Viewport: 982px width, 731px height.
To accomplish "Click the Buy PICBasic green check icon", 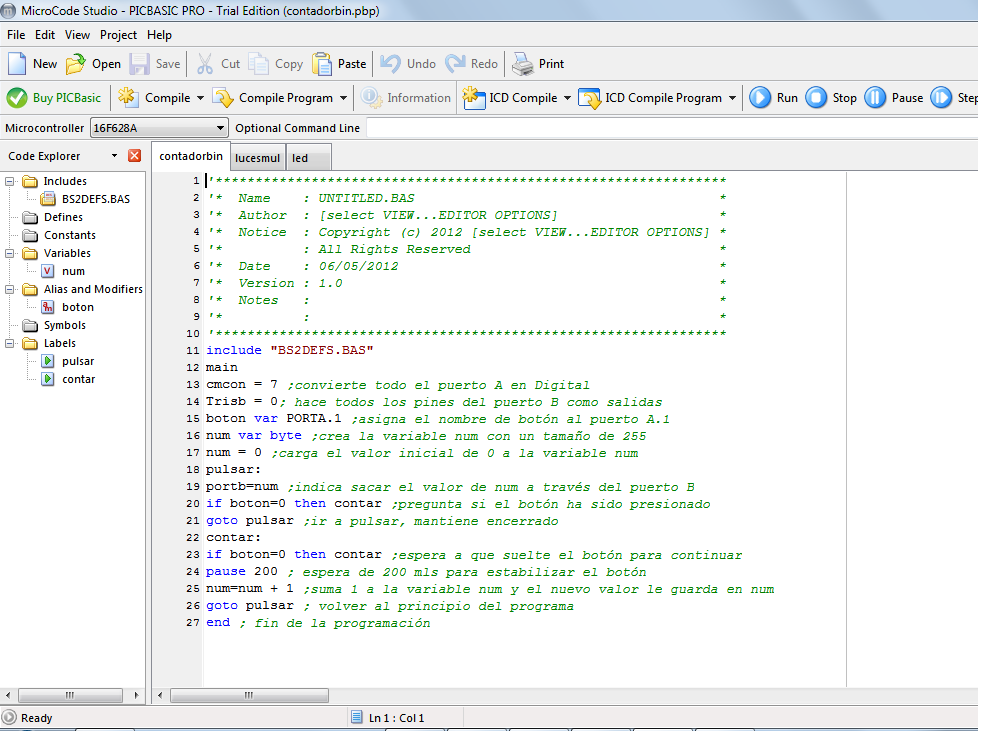I will pyautogui.click(x=17, y=98).
